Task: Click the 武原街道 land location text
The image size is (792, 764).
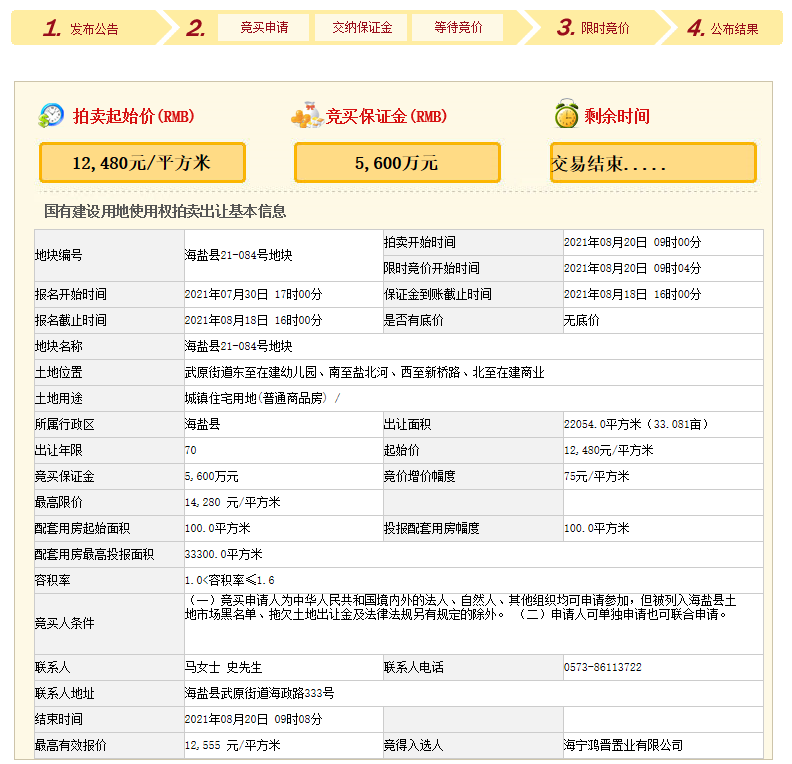Action: tap(364, 372)
